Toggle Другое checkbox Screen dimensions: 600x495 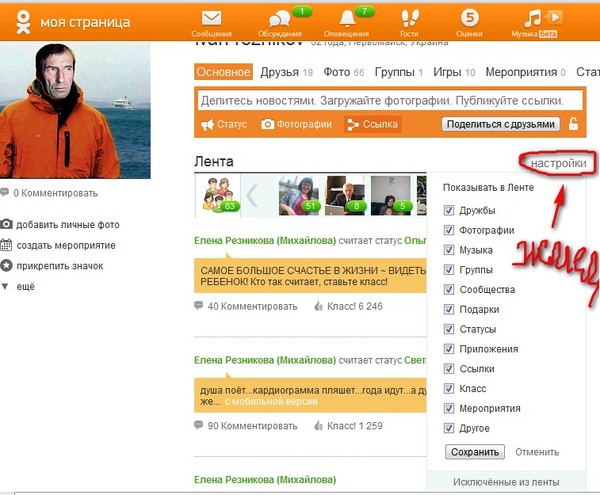pos(448,428)
